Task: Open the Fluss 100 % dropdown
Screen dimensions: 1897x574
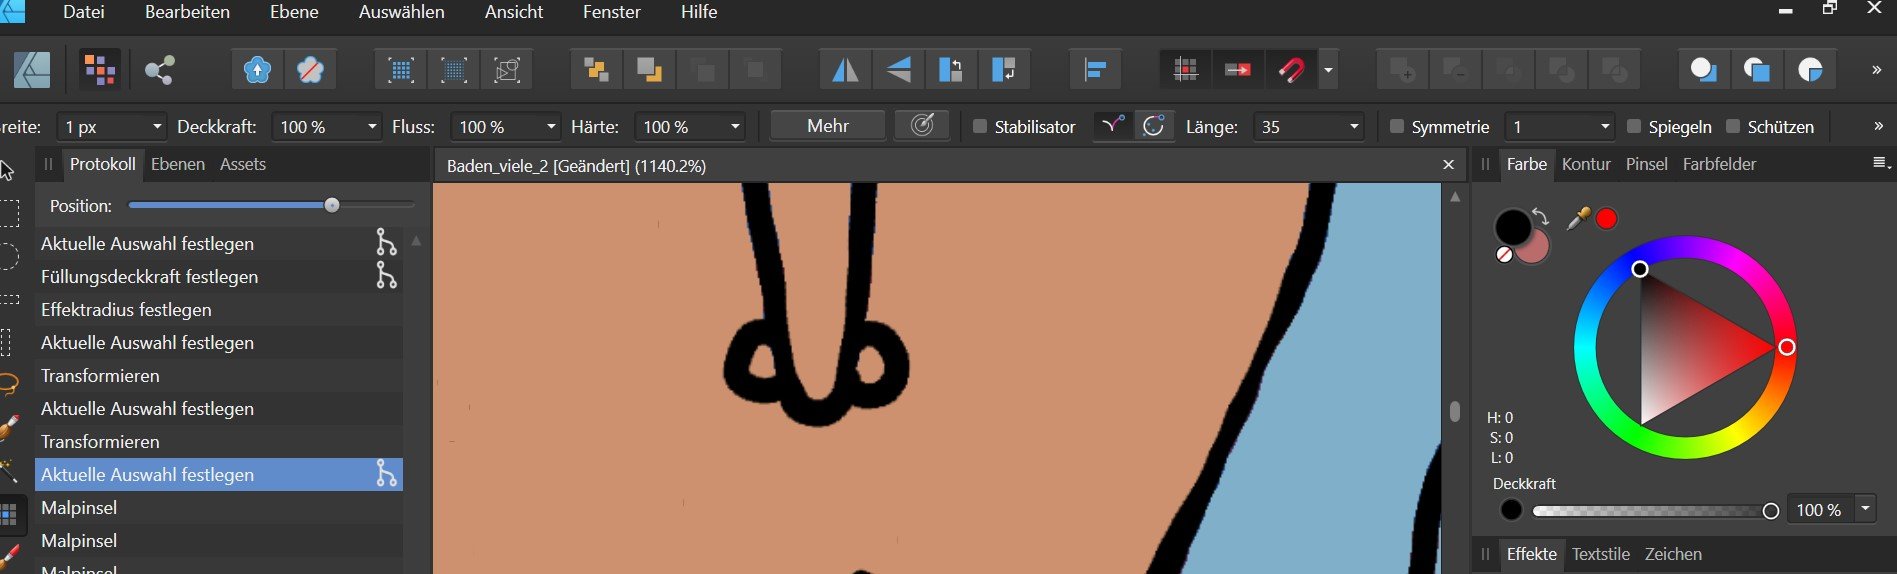Action: 551,127
